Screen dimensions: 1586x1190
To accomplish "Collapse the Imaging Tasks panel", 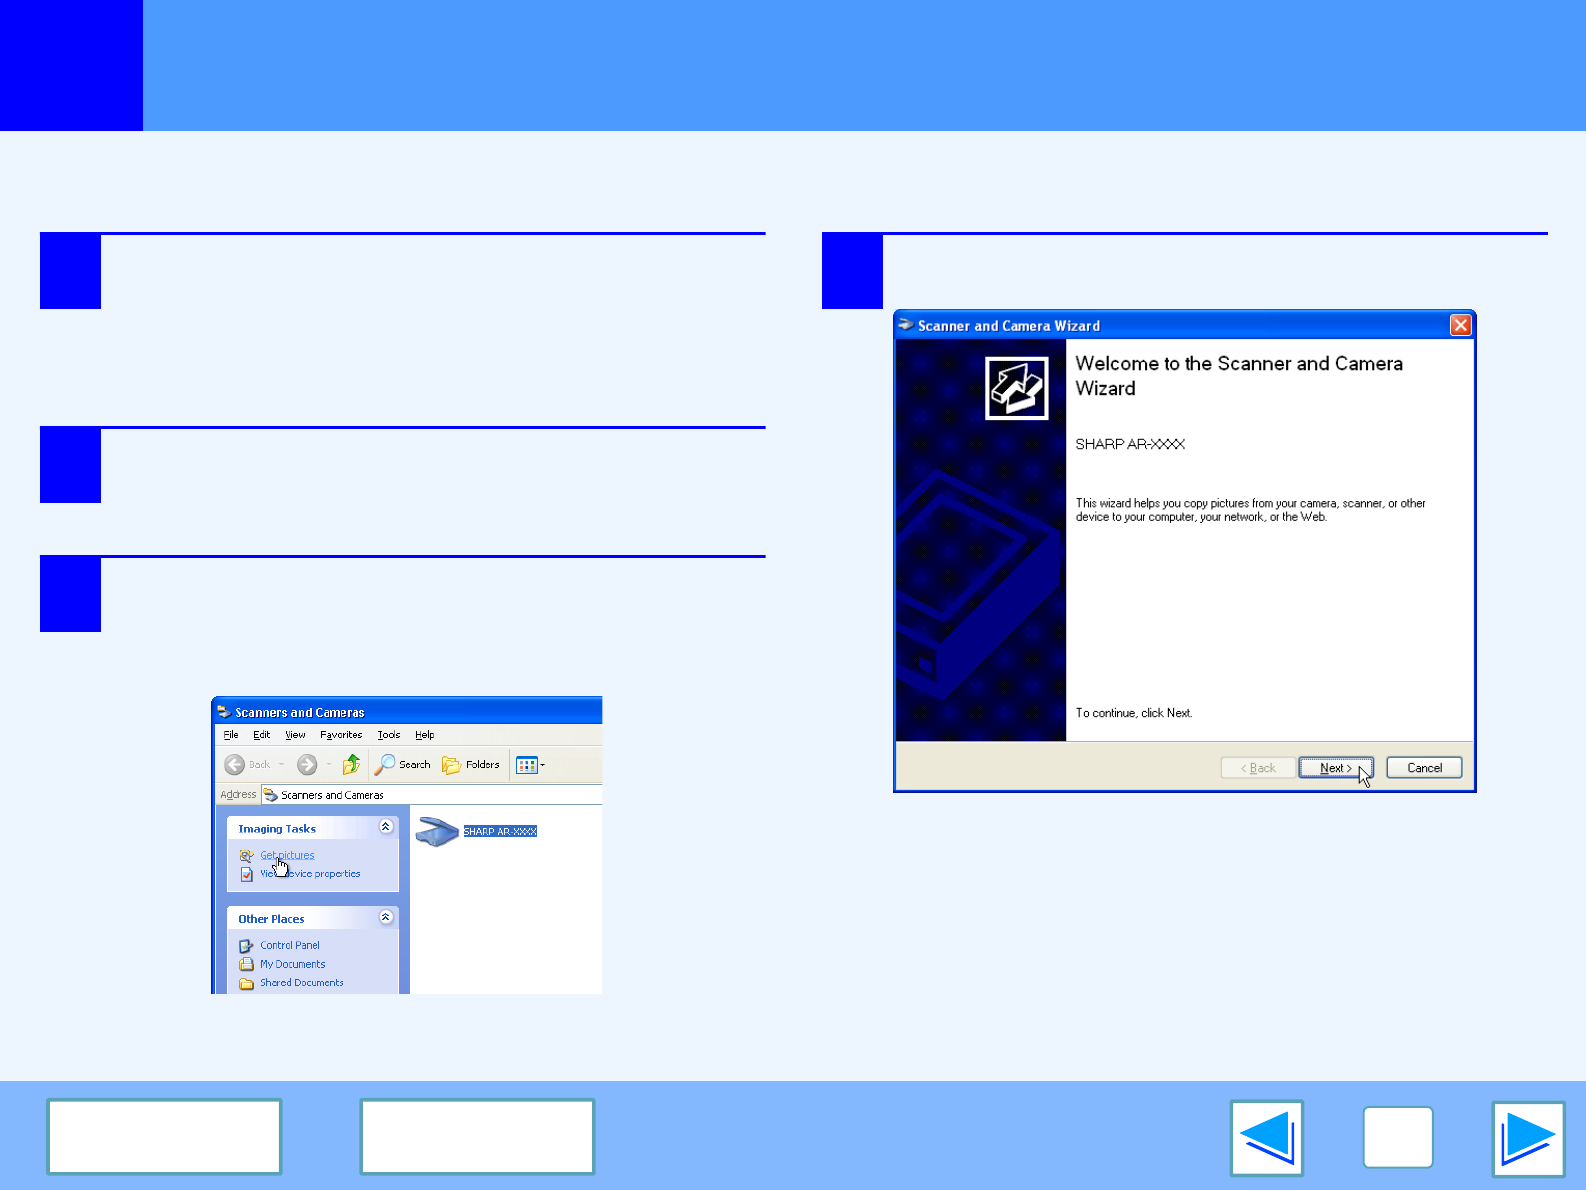I will pyautogui.click(x=386, y=827).
